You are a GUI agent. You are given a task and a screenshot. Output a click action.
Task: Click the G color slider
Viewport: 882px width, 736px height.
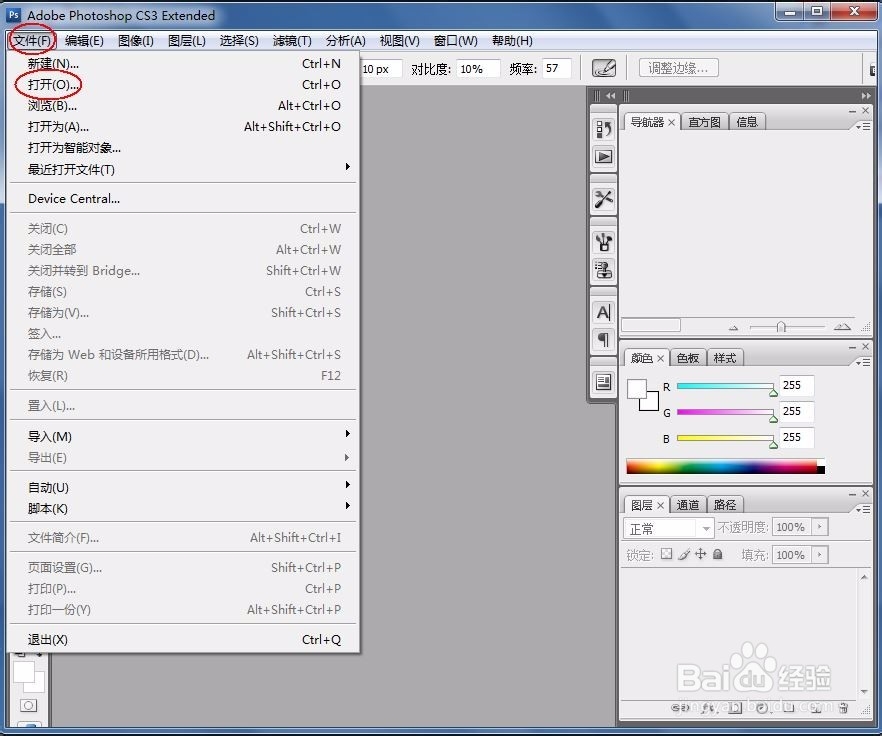coord(725,412)
